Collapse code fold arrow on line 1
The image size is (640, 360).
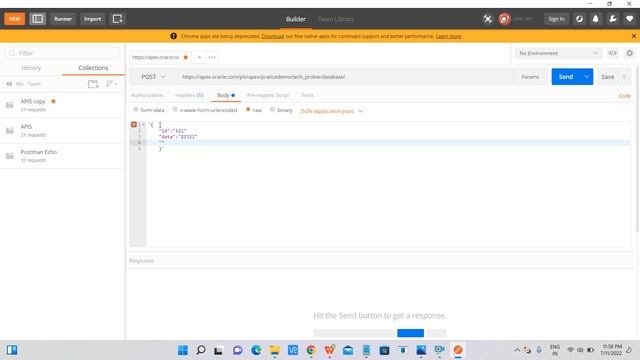(x=144, y=124)
